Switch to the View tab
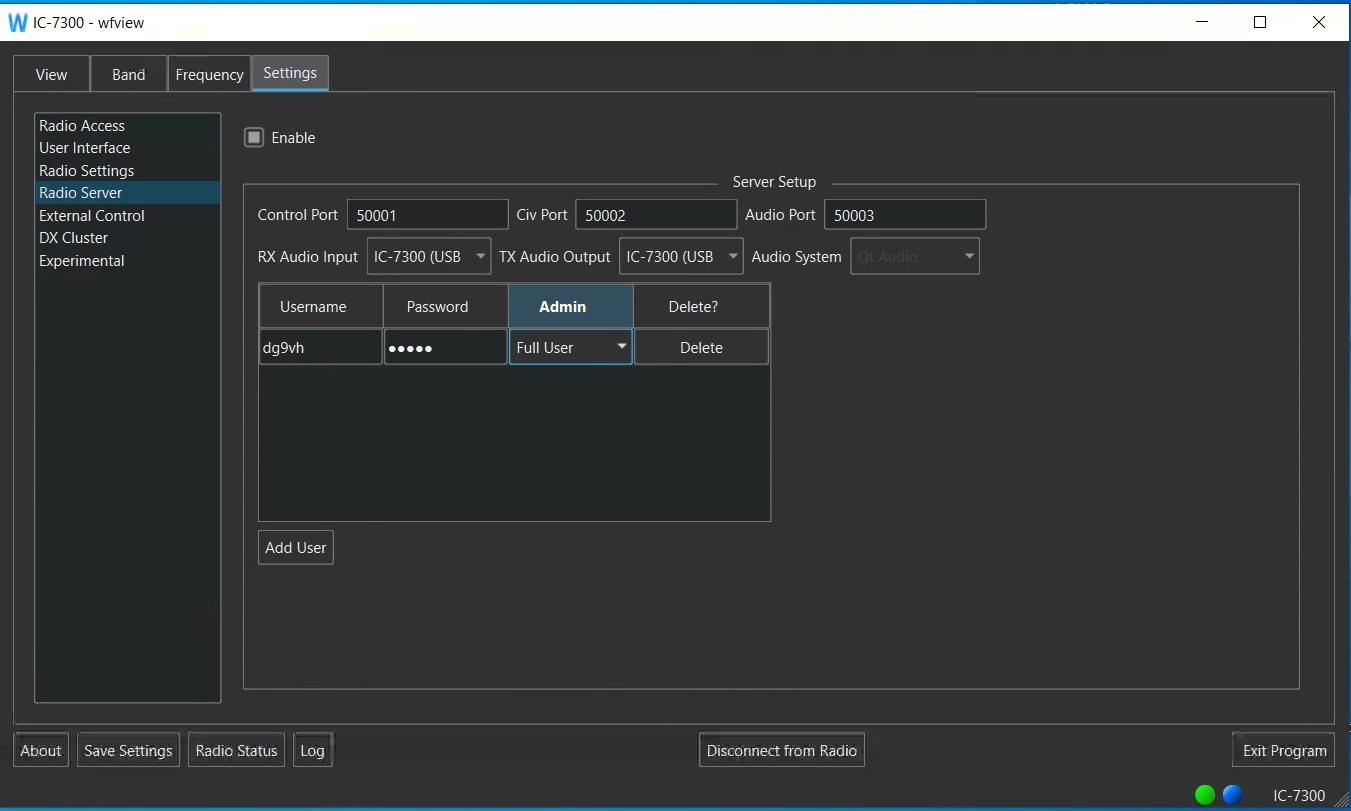 pos(51,74)
